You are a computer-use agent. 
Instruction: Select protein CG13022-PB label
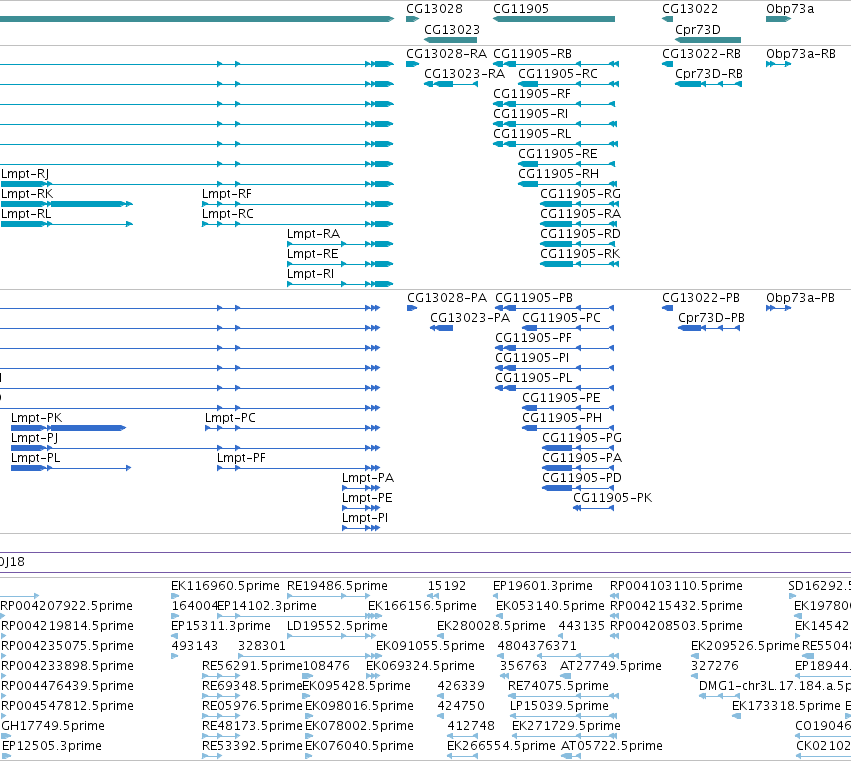click(x=701, y=298)
